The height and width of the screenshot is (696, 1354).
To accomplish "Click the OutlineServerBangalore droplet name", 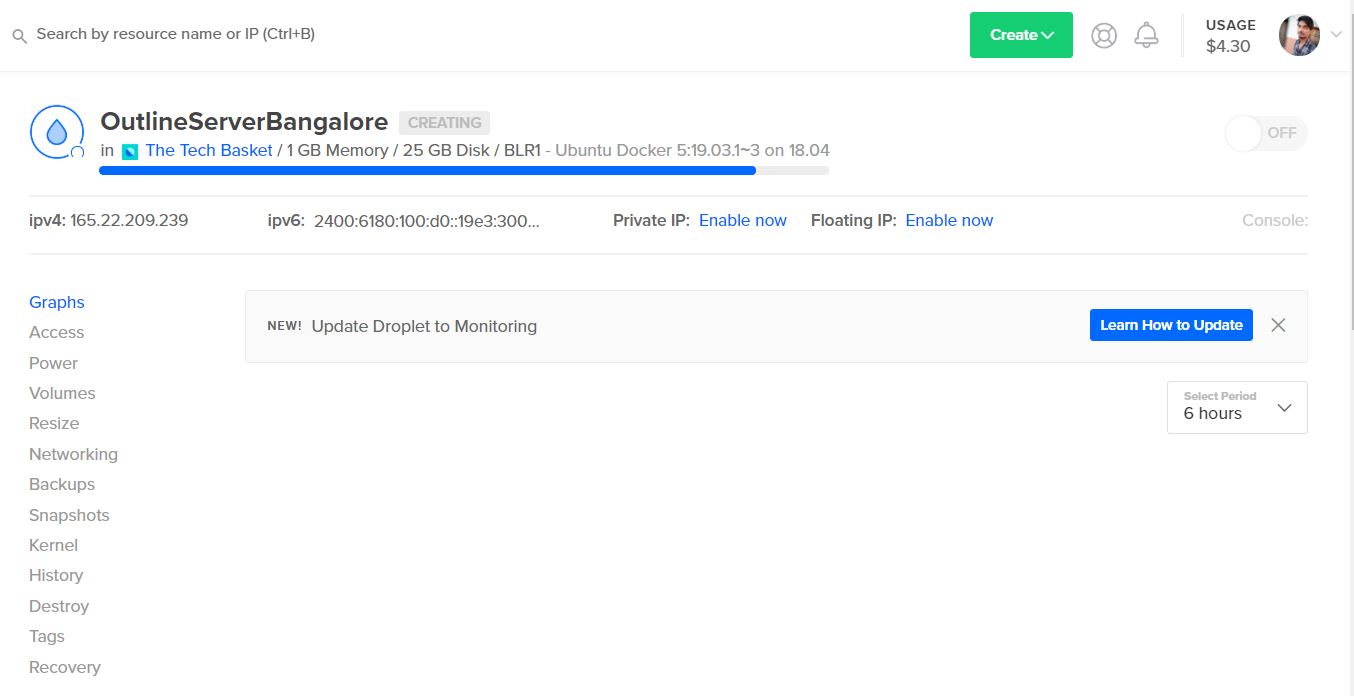I will (x=244, y=122).
